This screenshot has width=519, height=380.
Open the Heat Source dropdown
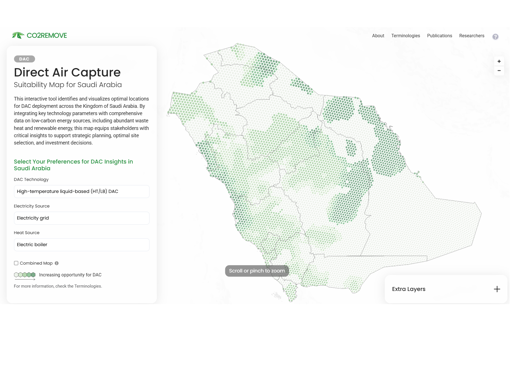point(82,244)
